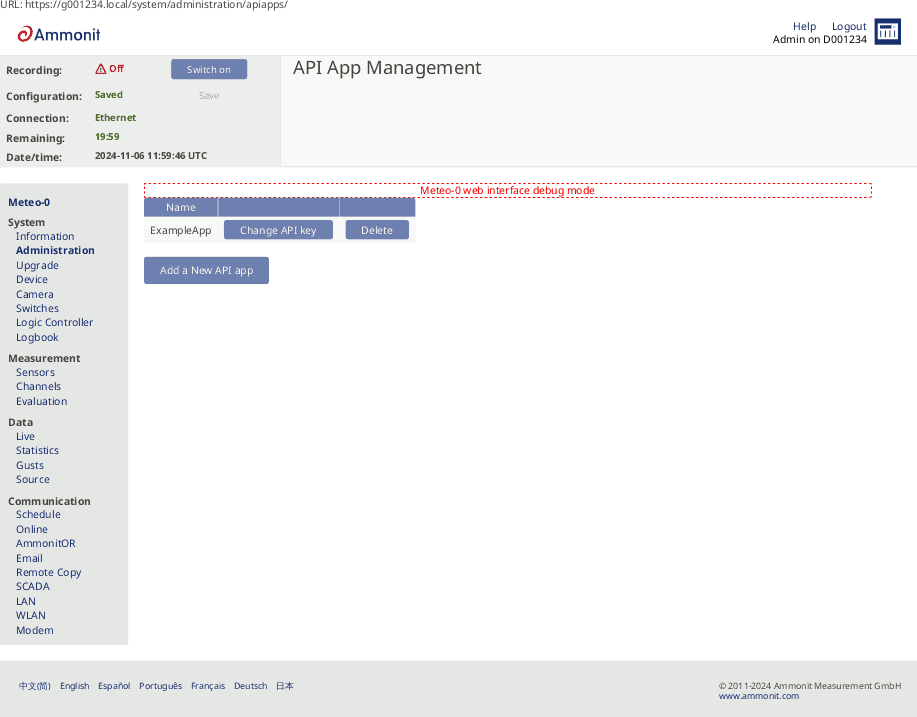Open the Logbook page

pos(37,337)
